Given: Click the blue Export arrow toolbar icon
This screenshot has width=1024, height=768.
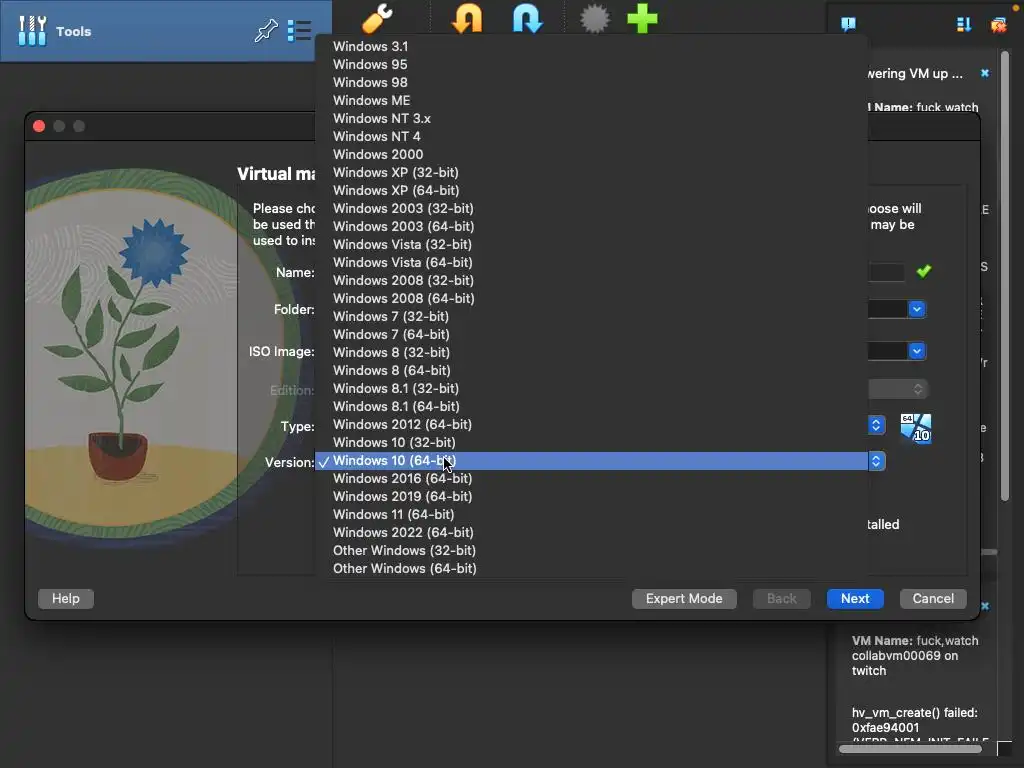Looking at the screenshot, I should click(x=527, y=18).
